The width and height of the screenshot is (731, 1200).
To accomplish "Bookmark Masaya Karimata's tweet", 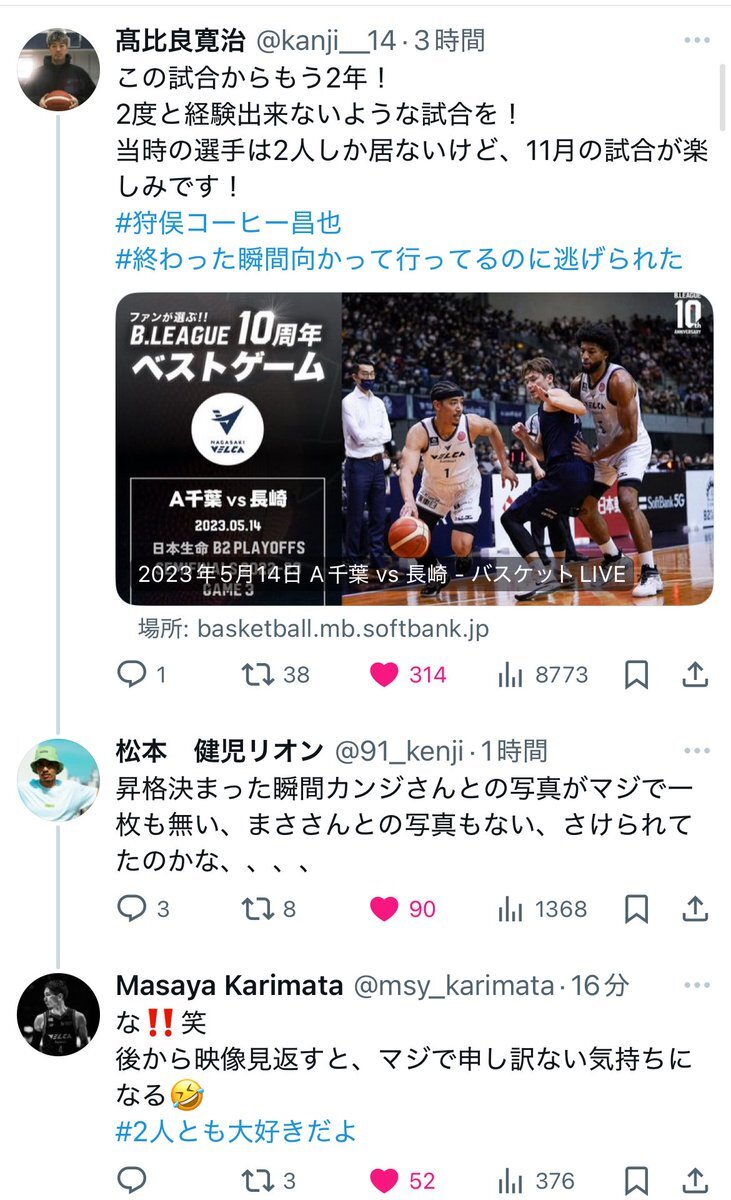I will tap(637, 1180).
